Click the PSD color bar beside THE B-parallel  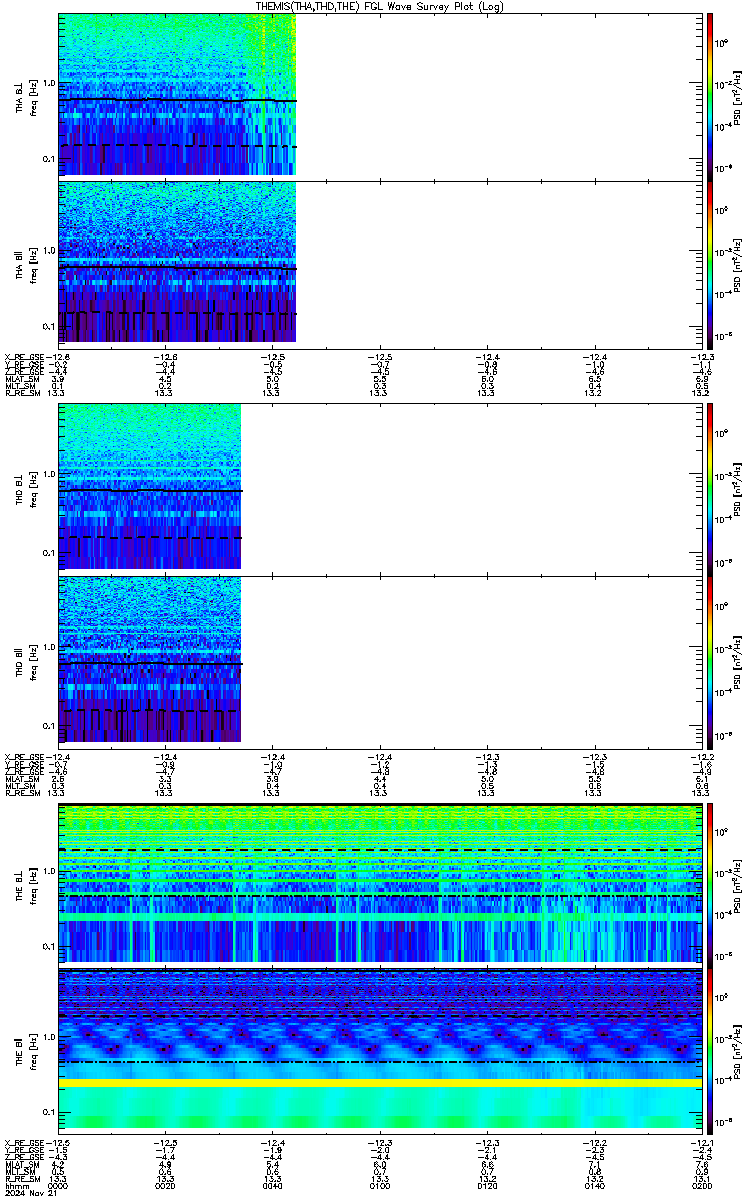[x=710, y=1051]
